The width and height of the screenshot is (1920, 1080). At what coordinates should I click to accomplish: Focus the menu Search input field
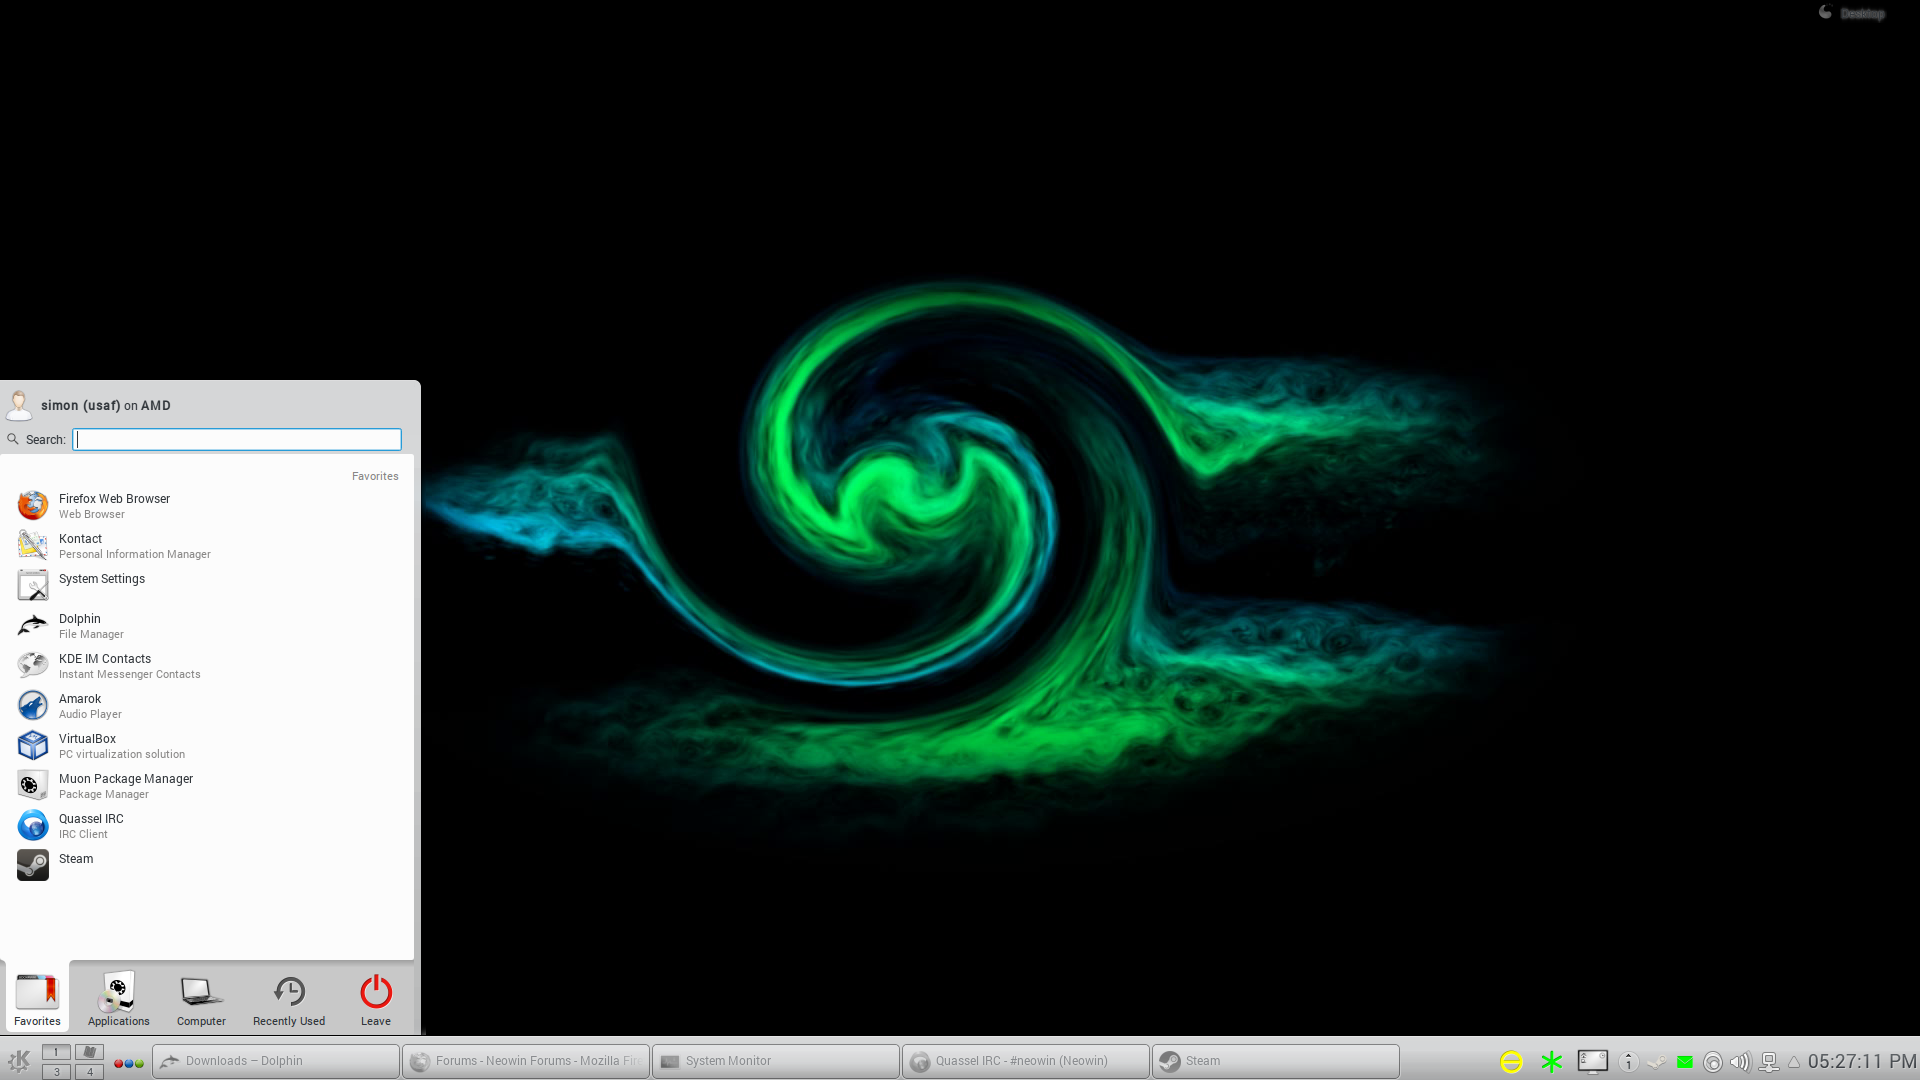click(x=237, y=440)
